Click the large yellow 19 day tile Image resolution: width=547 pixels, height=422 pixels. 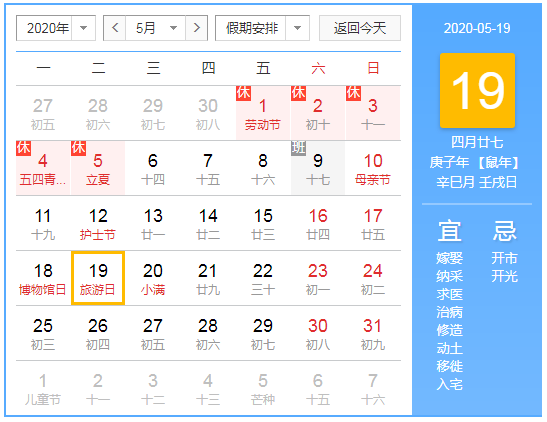477,90
